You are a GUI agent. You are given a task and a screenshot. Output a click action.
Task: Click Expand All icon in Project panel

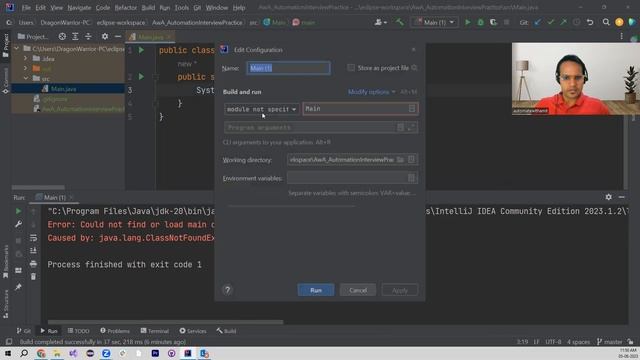coord(75,37)
